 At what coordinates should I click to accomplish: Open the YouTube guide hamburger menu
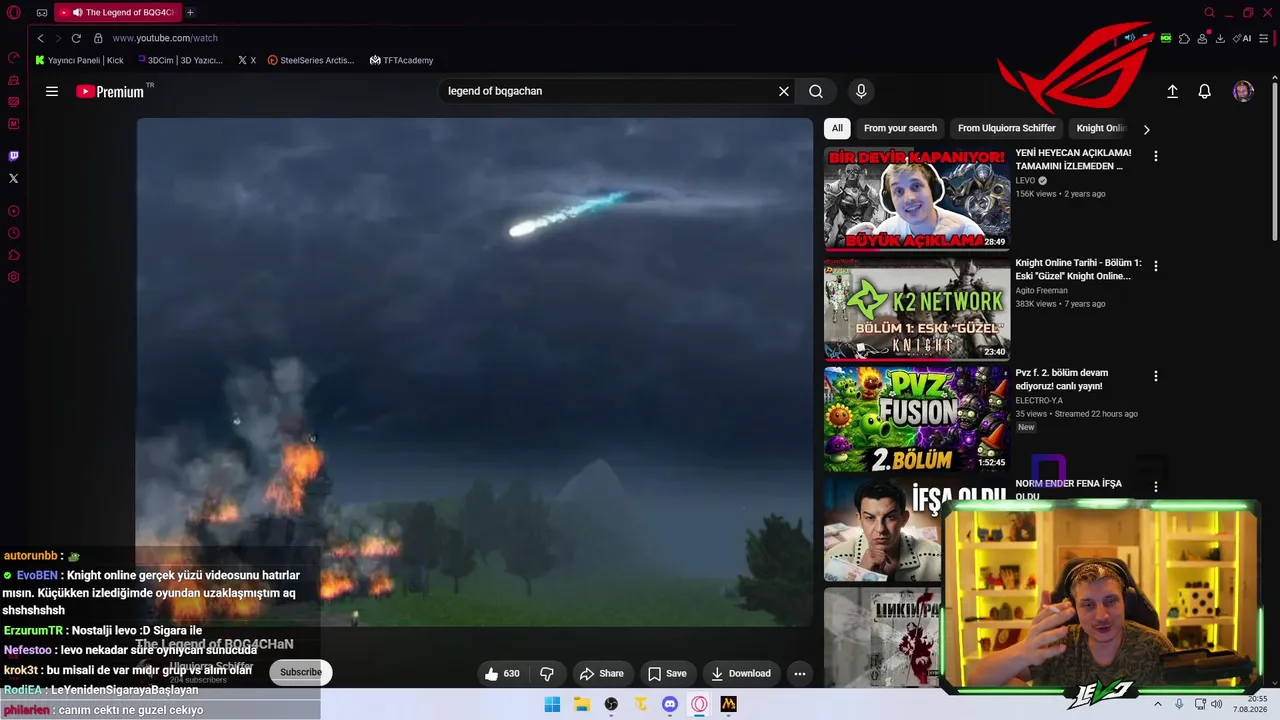click(52, 91)
